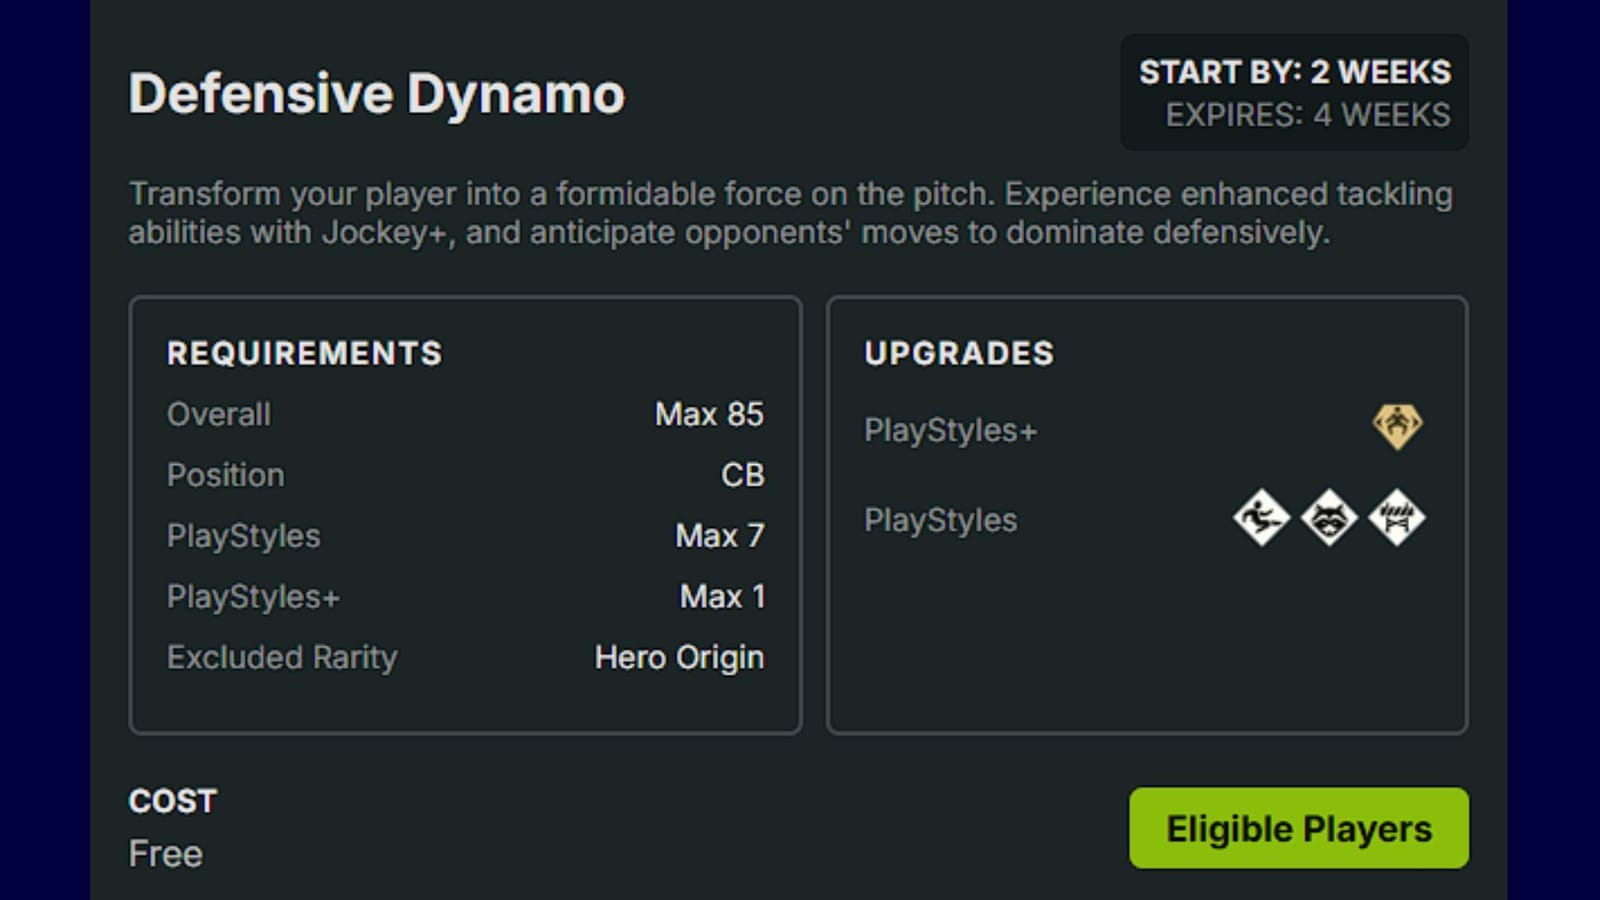Open the REQUIREMENTS panel header
Image resolution: width=1600 pixels, height=900 pixels.
click(304, 353)
